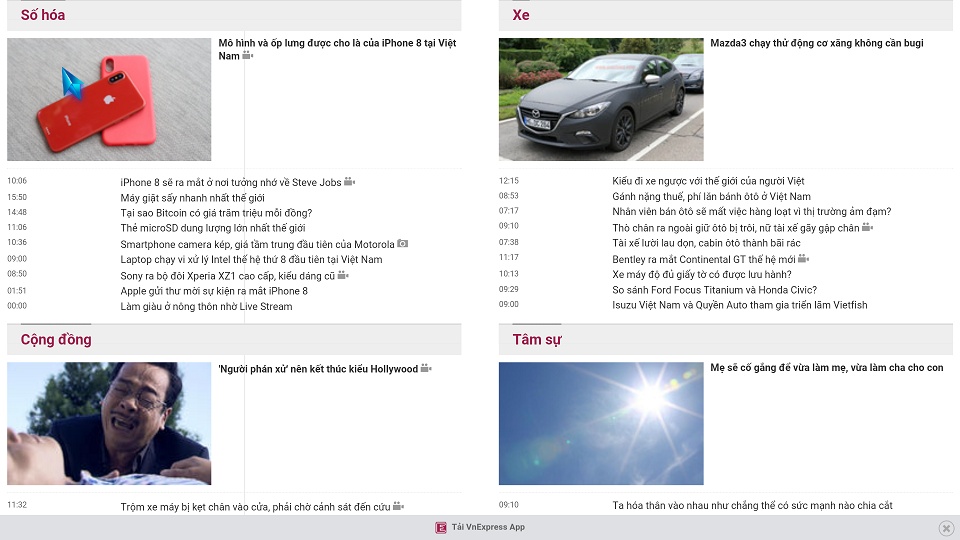
Task: Open 'Apple gửi thư mời sự kiện ra mắt iPhone 8'
Action: tap(214, 291)
